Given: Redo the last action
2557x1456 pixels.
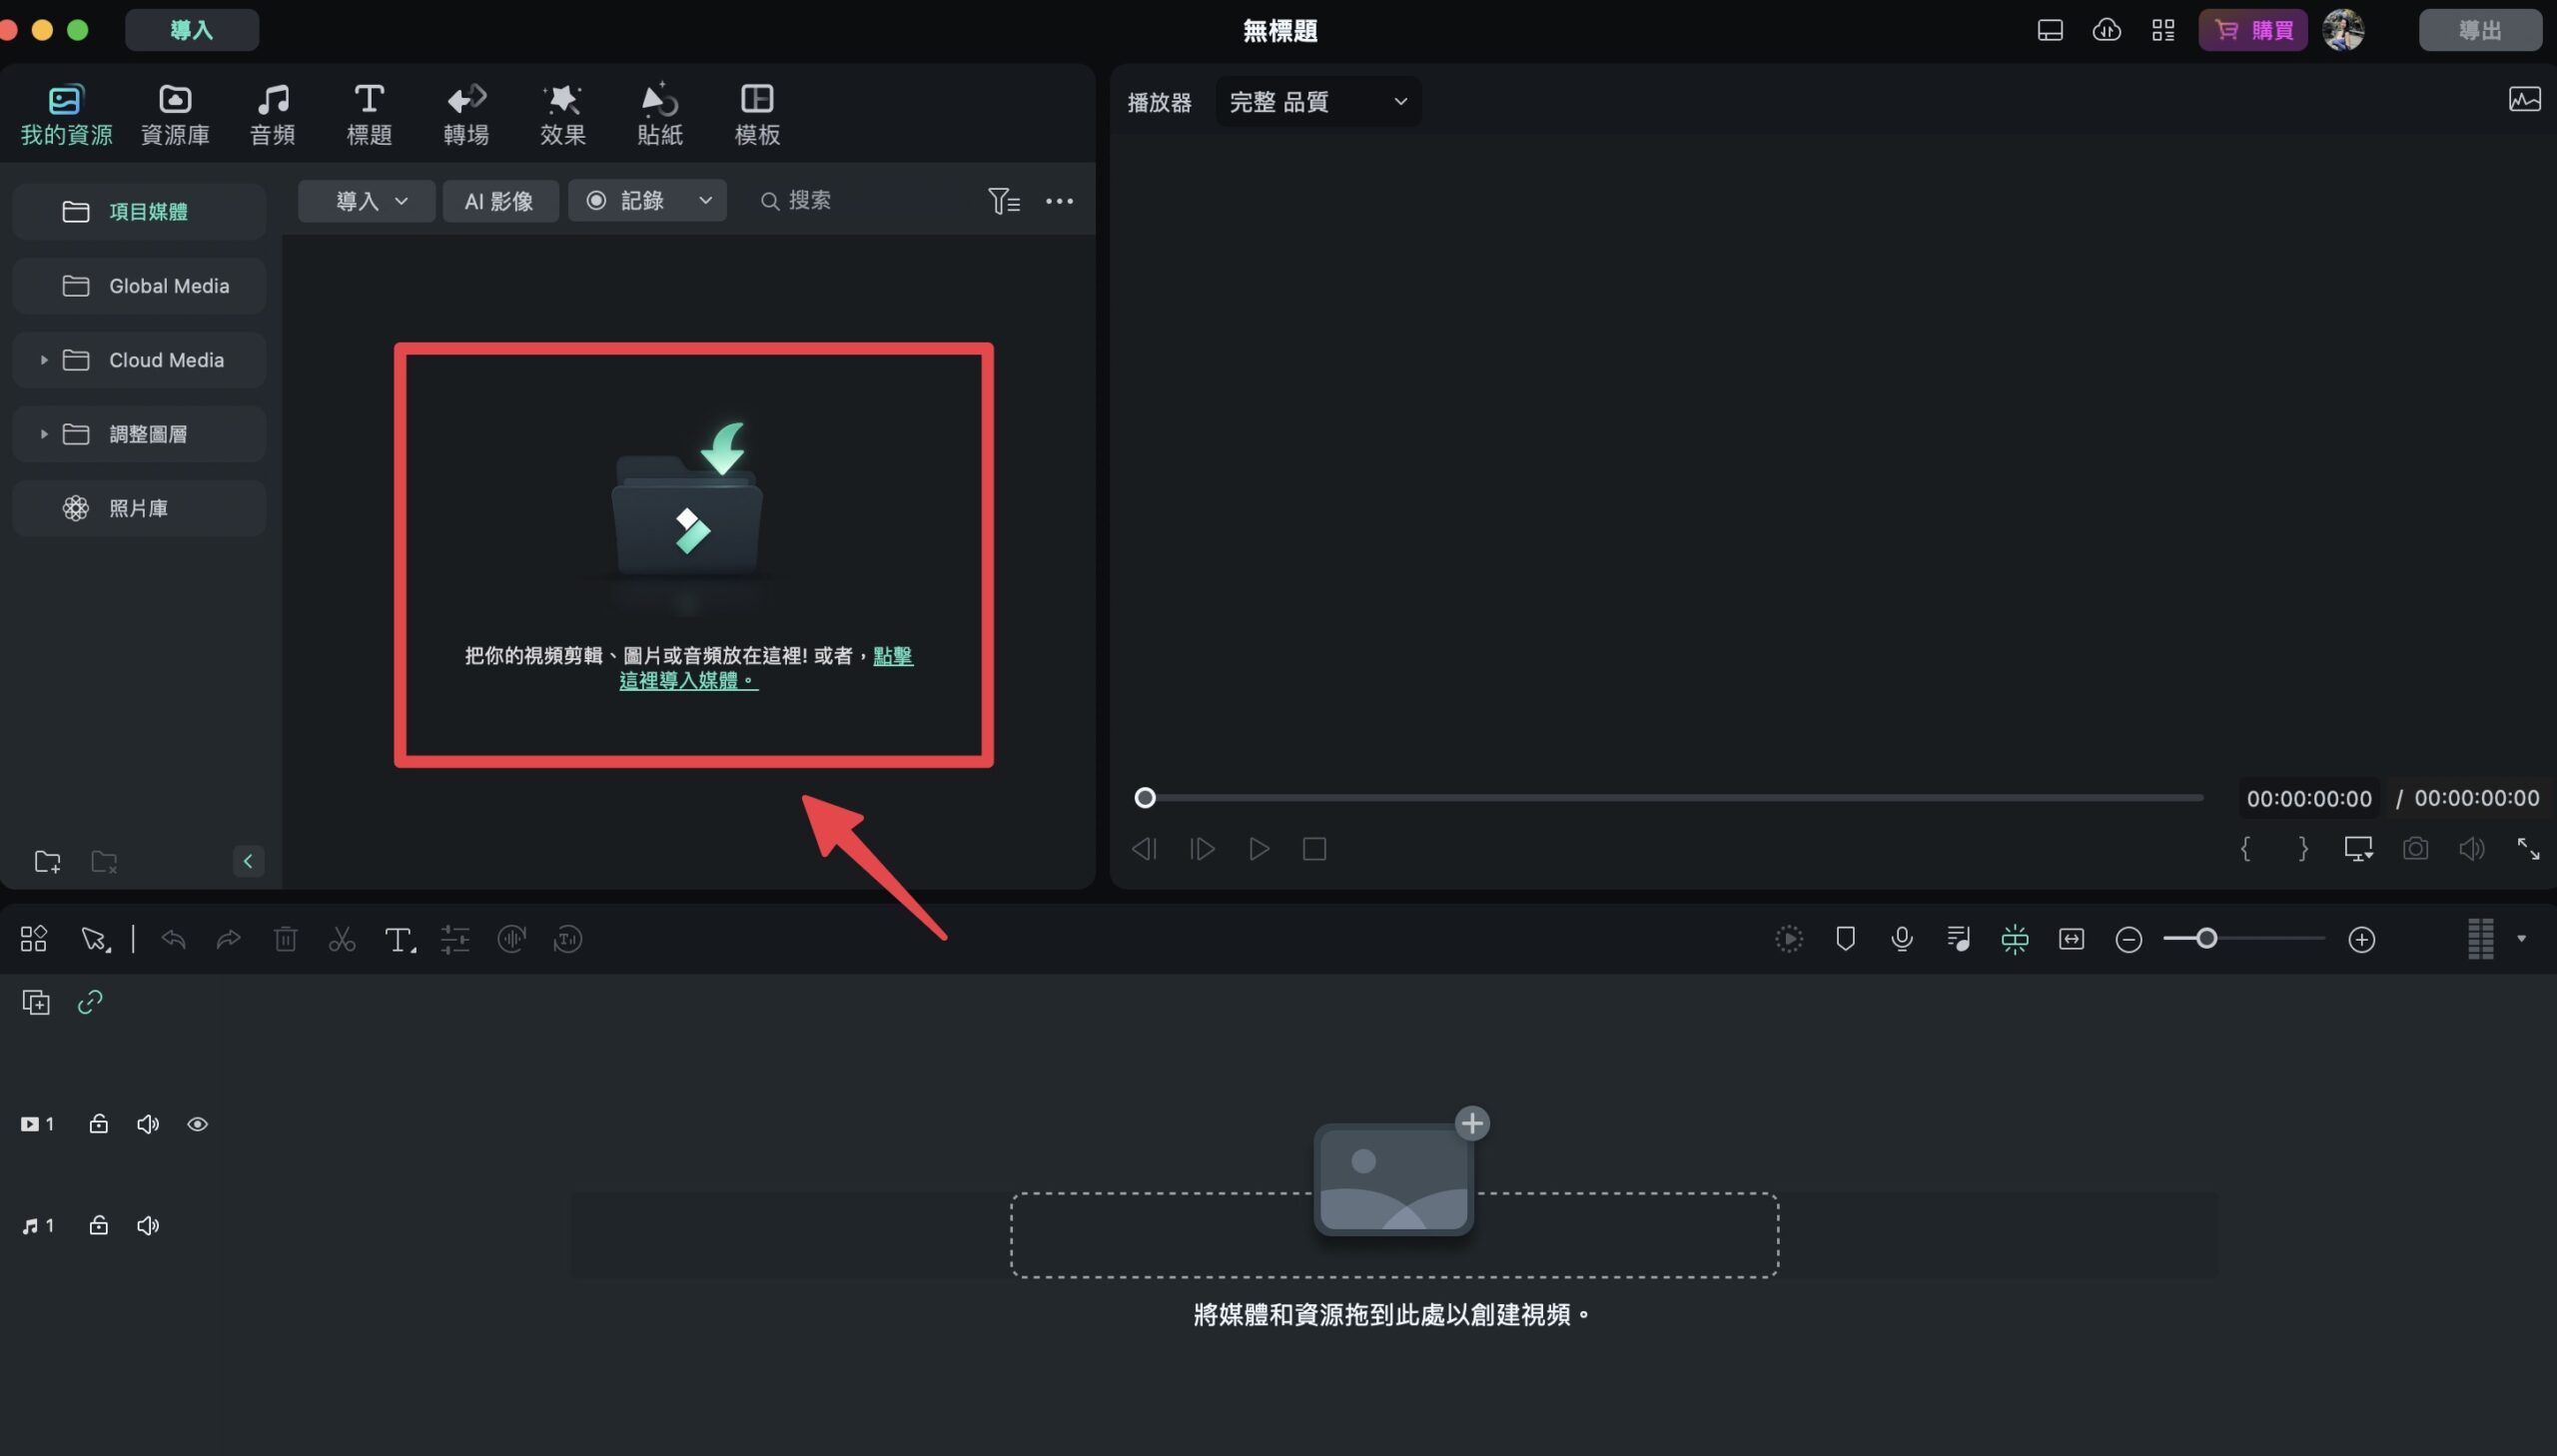Looking at the screenshot, I should 228,938.
